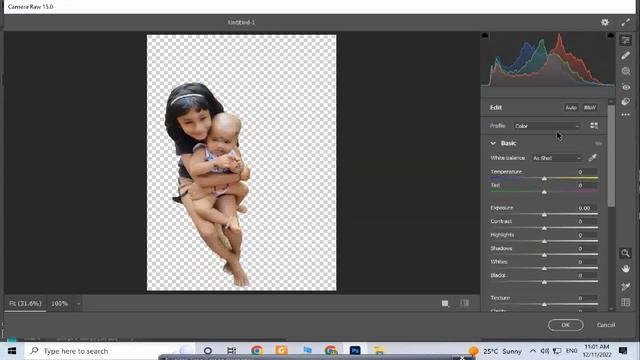This screenshot has width=640, height=360.
Task: Open the Masking tool
Action: coord(625,71)
